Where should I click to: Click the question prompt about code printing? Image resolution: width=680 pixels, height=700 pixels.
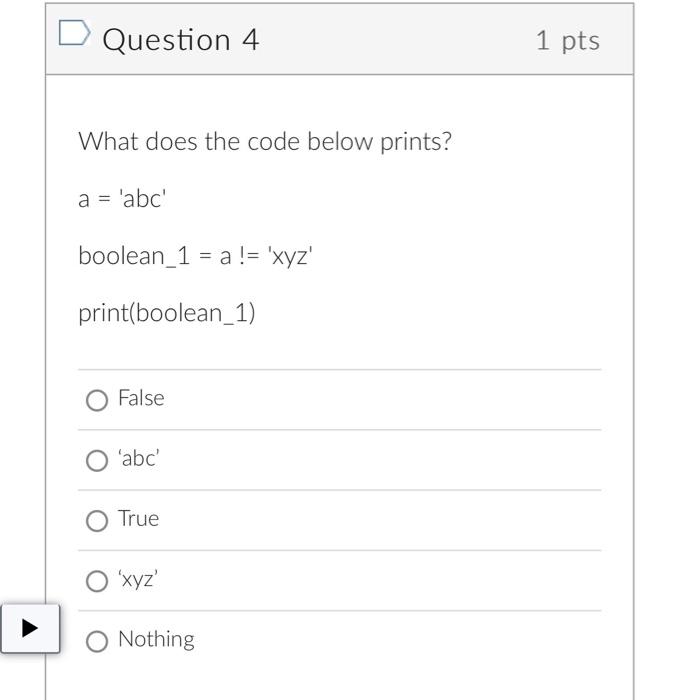point(265,142)
